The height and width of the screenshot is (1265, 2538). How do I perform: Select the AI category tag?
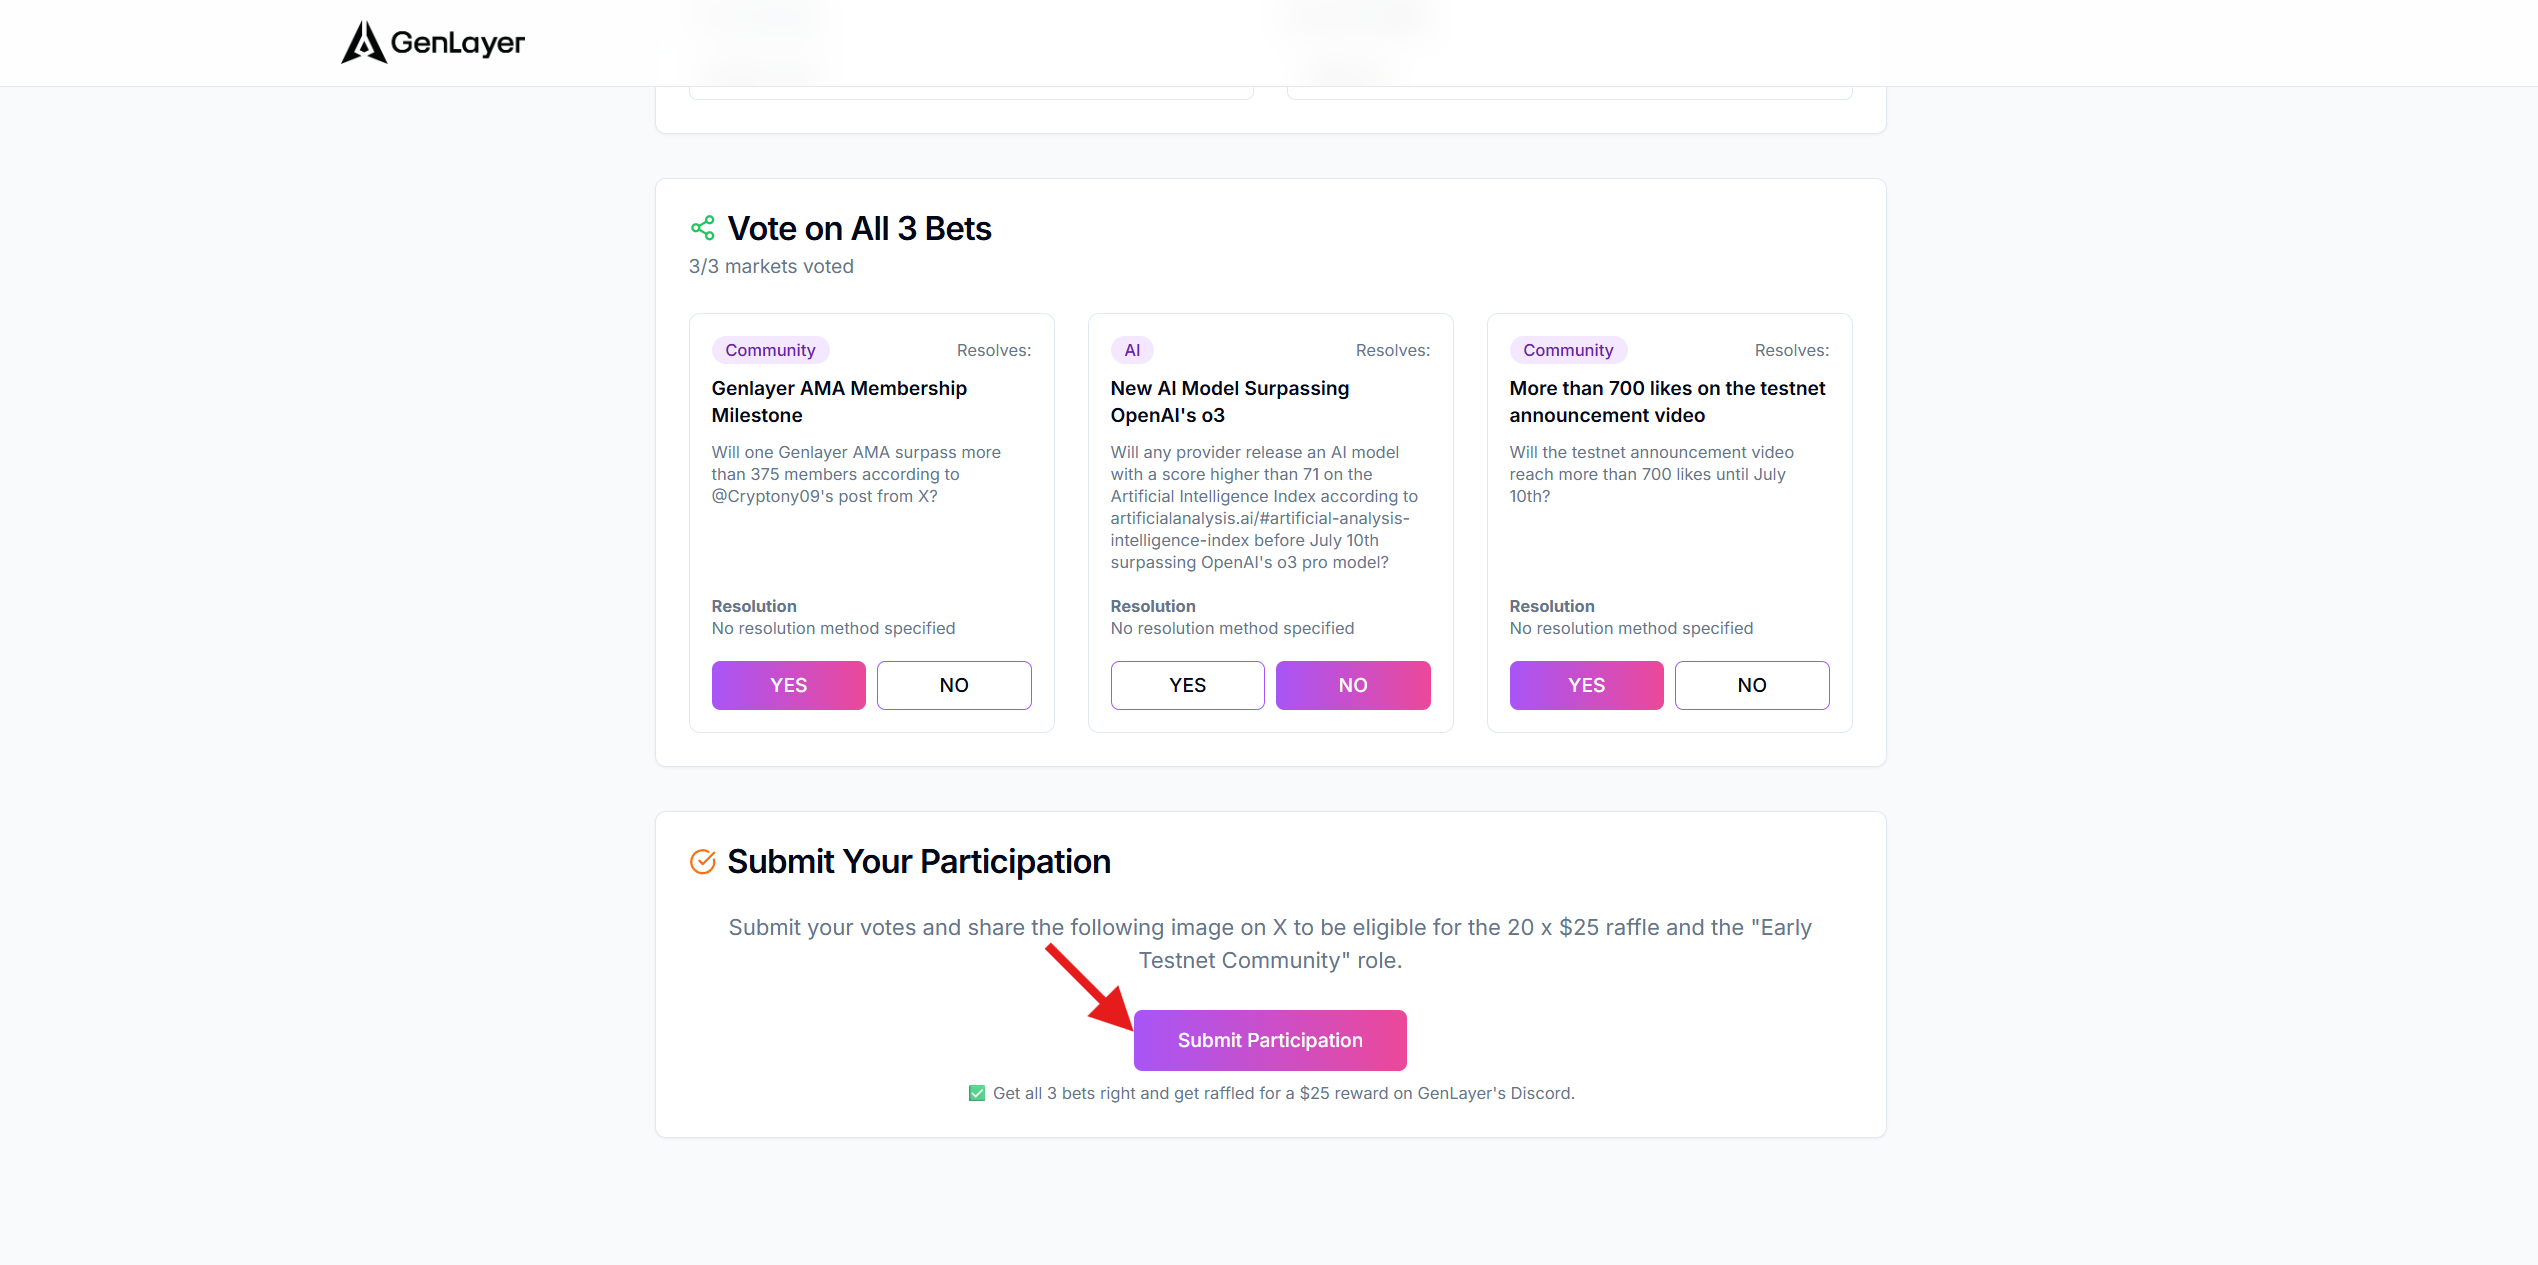tap(1132, 350)
